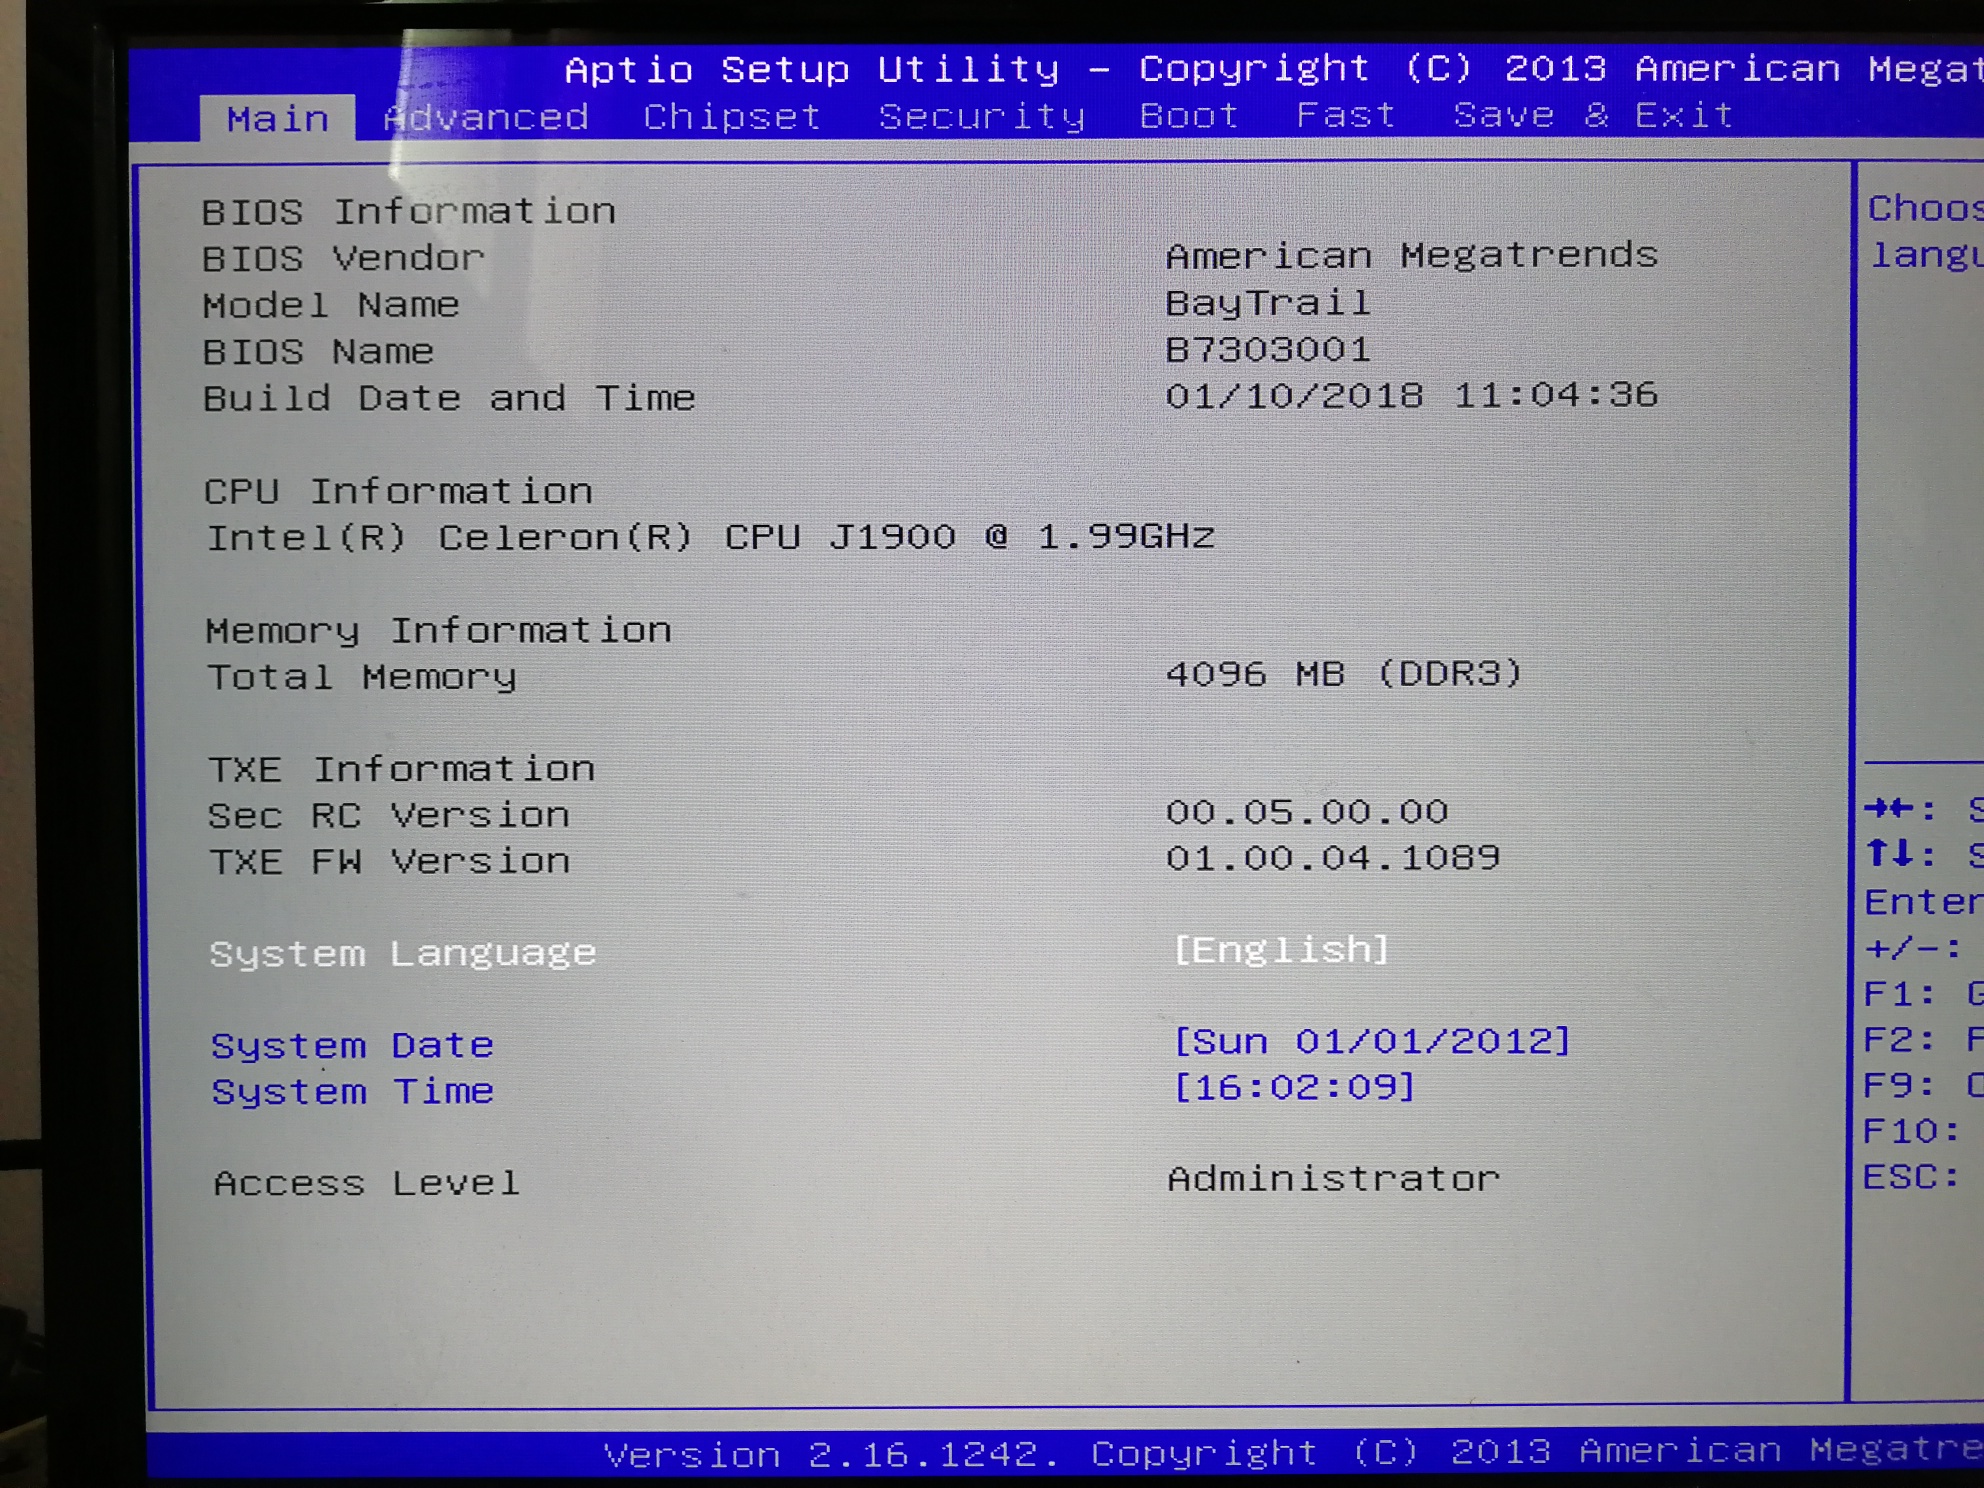This screenshot has width=1984, height=1488.
Task: Open the Fast tab
Action: tap(1345, 115)
